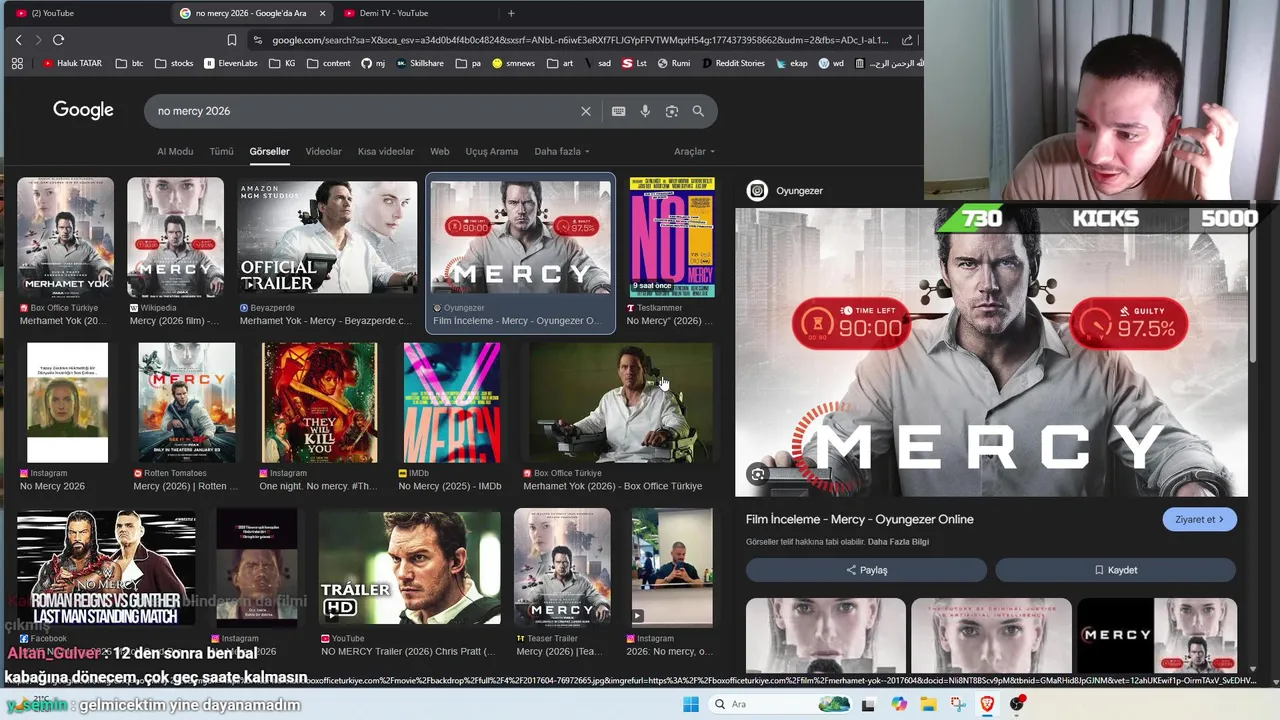Open the Rumi bookmark

pyautogui.click(x=673, y=63)
